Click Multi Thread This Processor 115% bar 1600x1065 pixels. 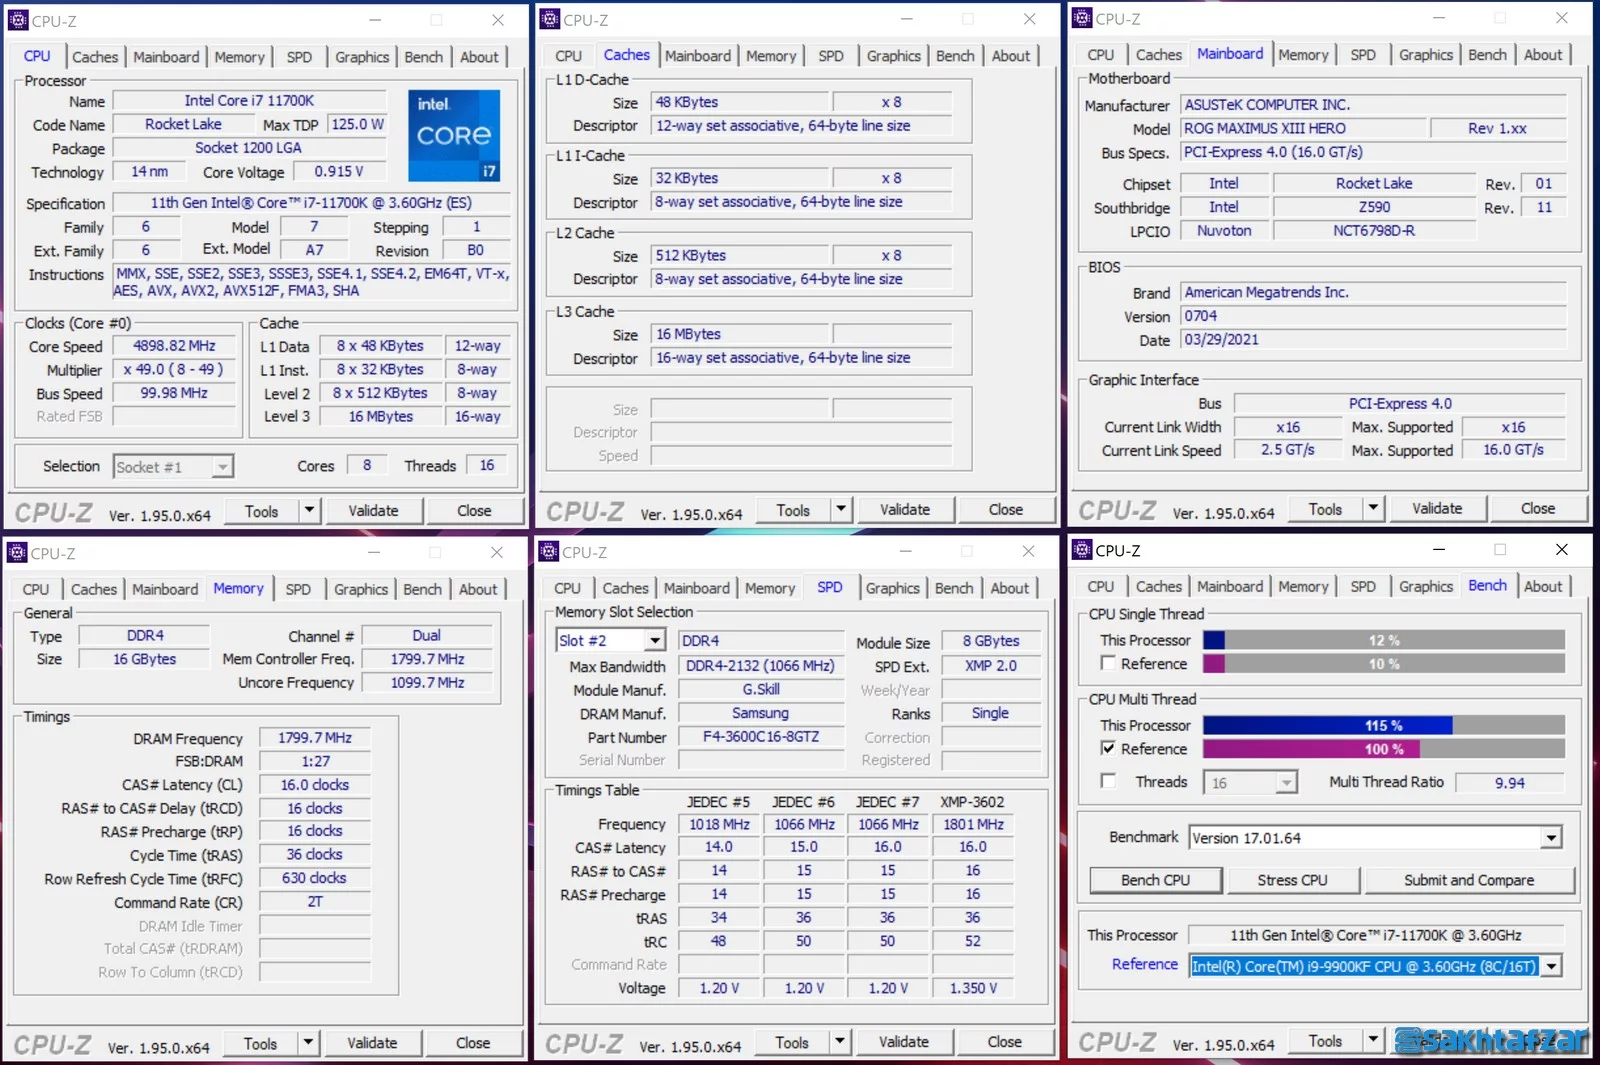[x=1384, y=725]
